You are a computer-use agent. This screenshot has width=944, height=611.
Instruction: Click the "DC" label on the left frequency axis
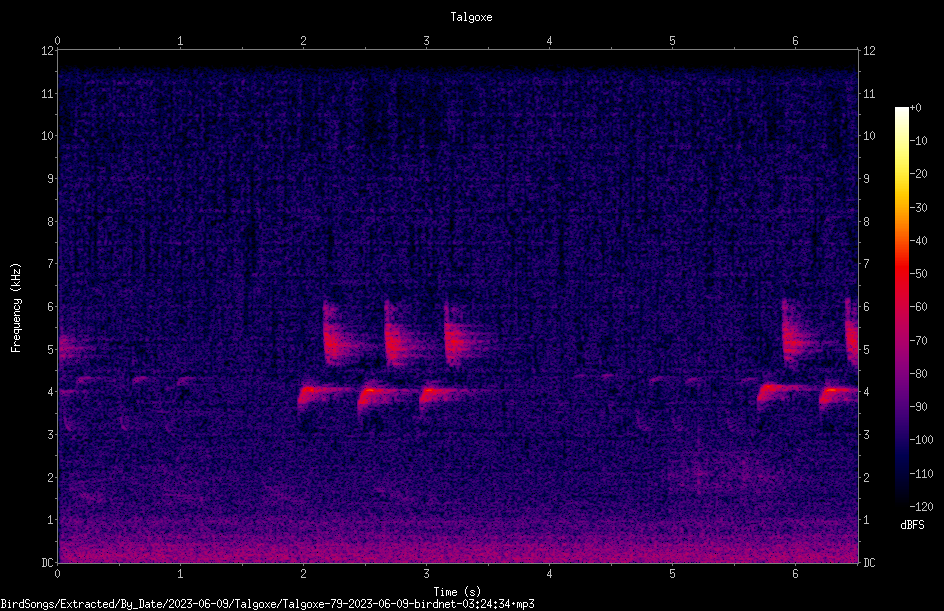[x=47, y=563]
